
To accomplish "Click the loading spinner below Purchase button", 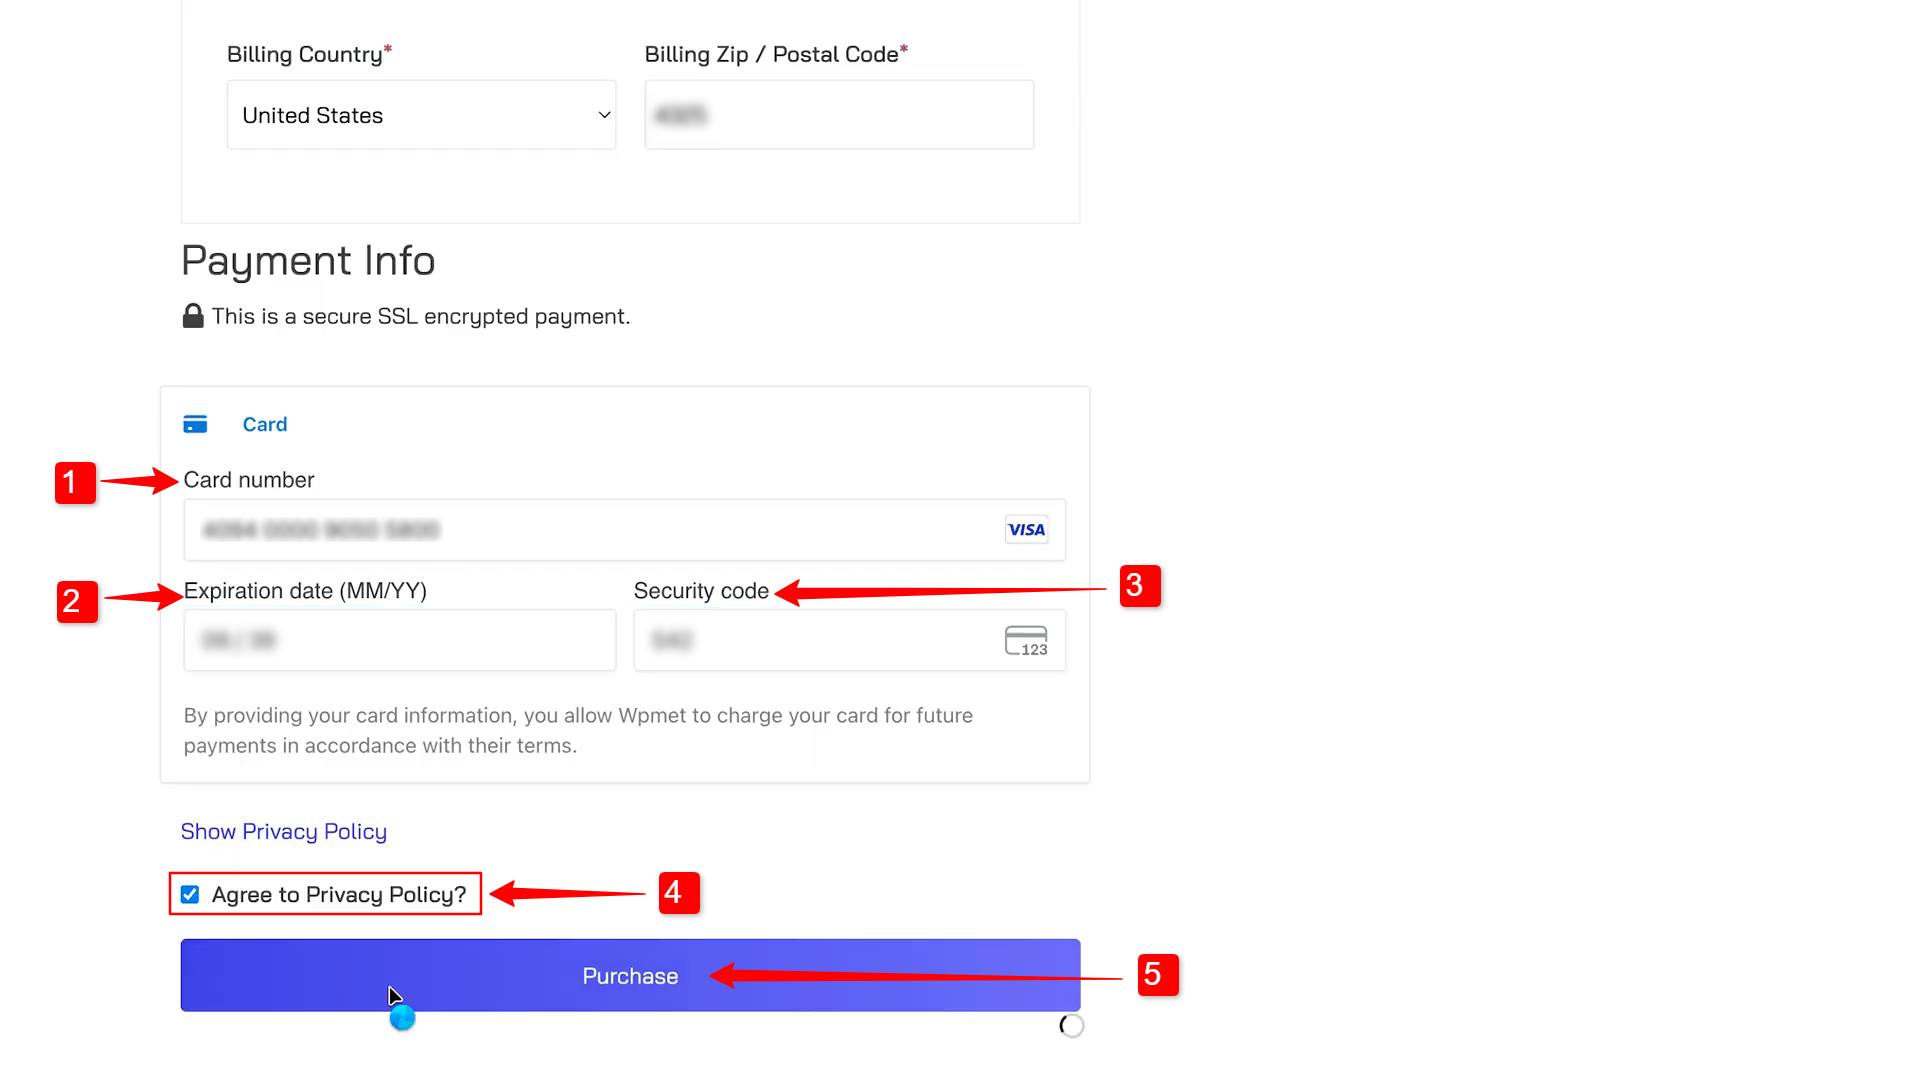I will tap(1071, 1025).
